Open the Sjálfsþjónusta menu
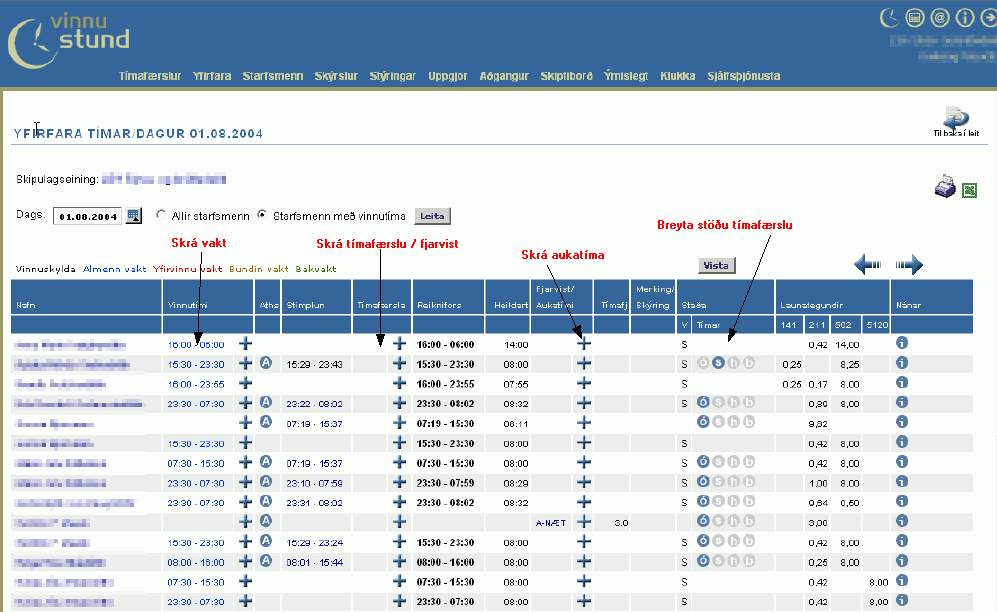Viewport: 997px width, 612px height. point(744,76)
